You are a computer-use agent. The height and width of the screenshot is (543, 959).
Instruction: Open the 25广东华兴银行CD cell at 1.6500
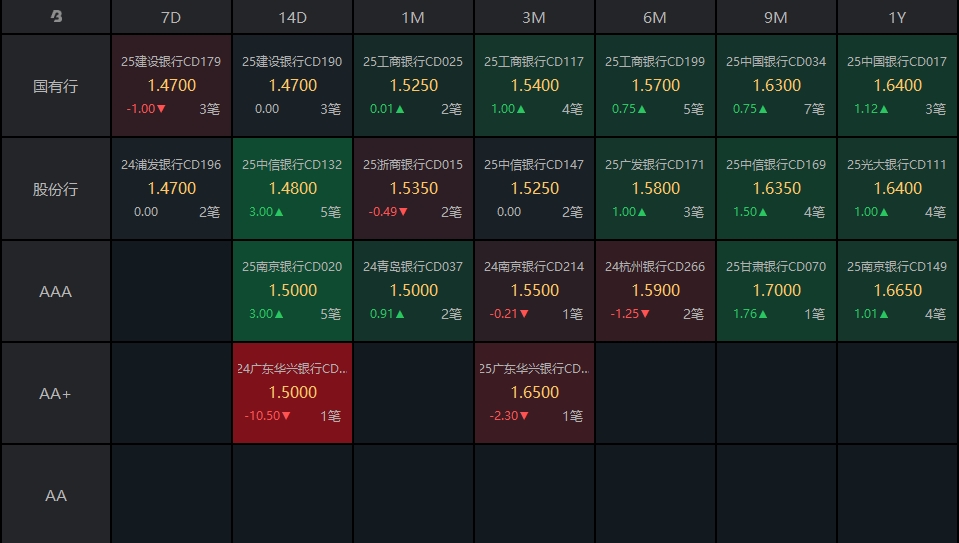point(535,393)
